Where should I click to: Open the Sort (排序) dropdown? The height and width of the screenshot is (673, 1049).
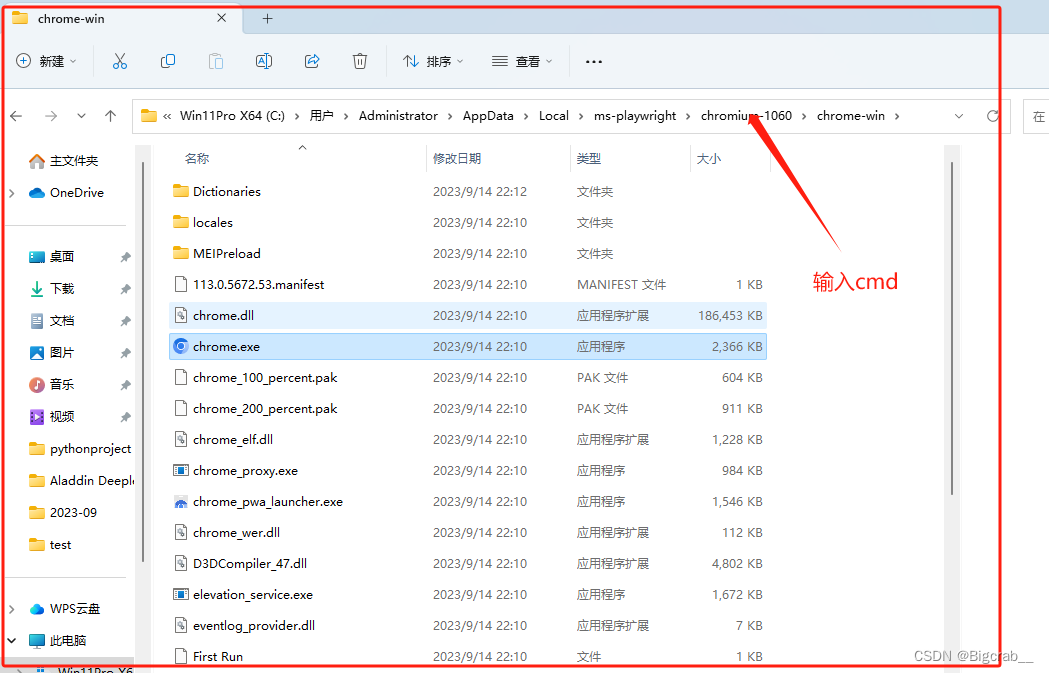point(433,62)
